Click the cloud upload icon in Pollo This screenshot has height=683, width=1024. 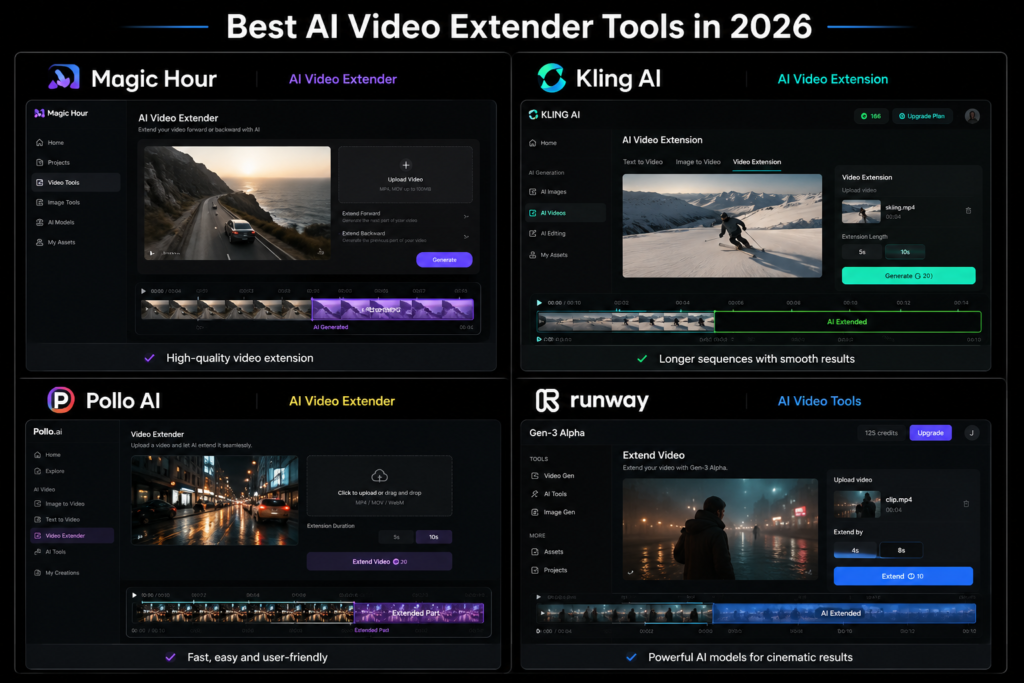click(x=379, y=475)
